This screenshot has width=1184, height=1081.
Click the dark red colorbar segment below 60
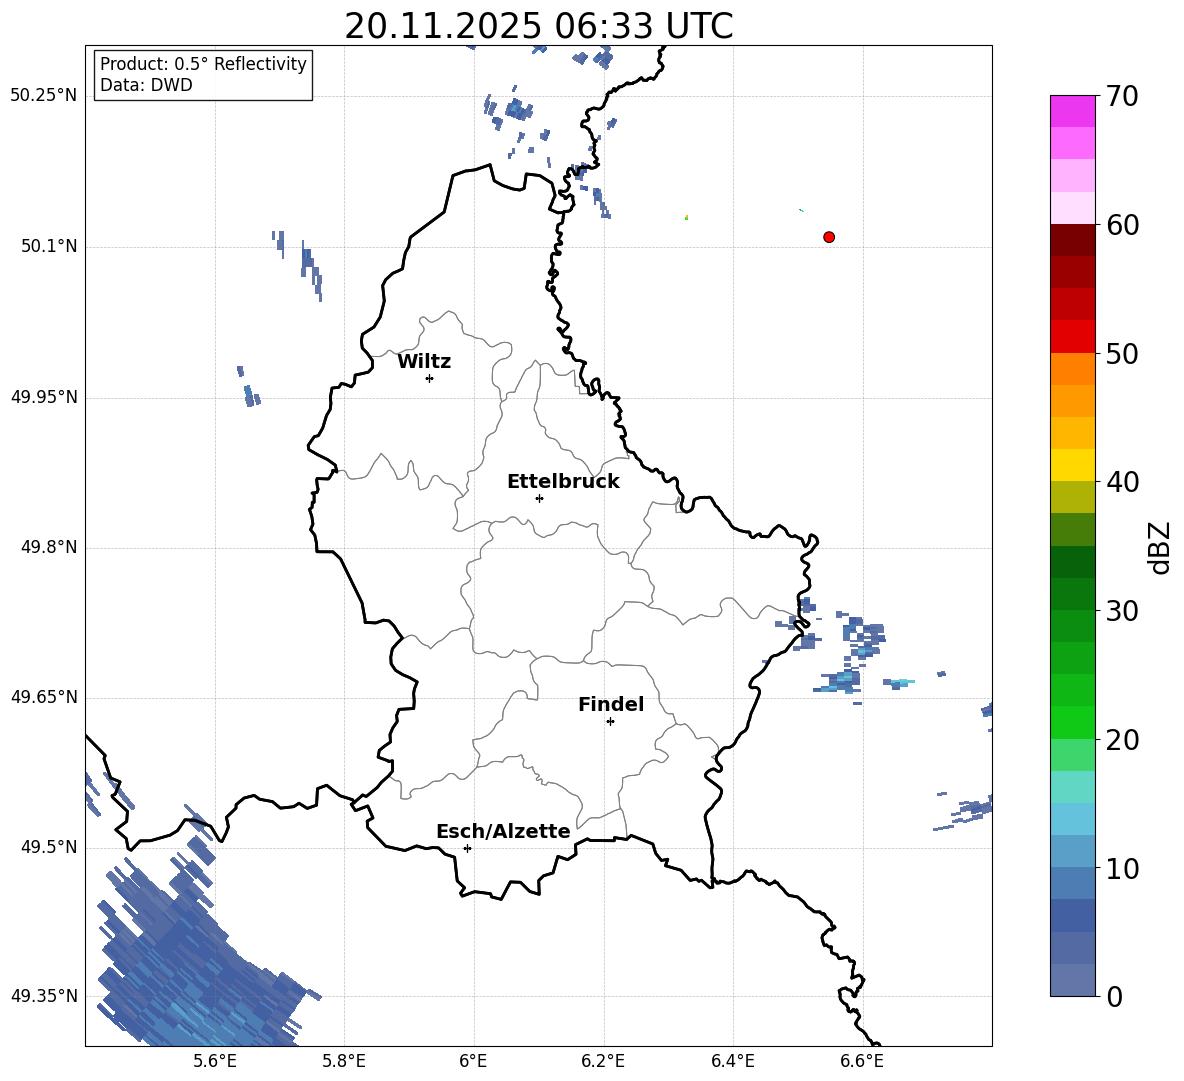click(x=1073, y=240)
